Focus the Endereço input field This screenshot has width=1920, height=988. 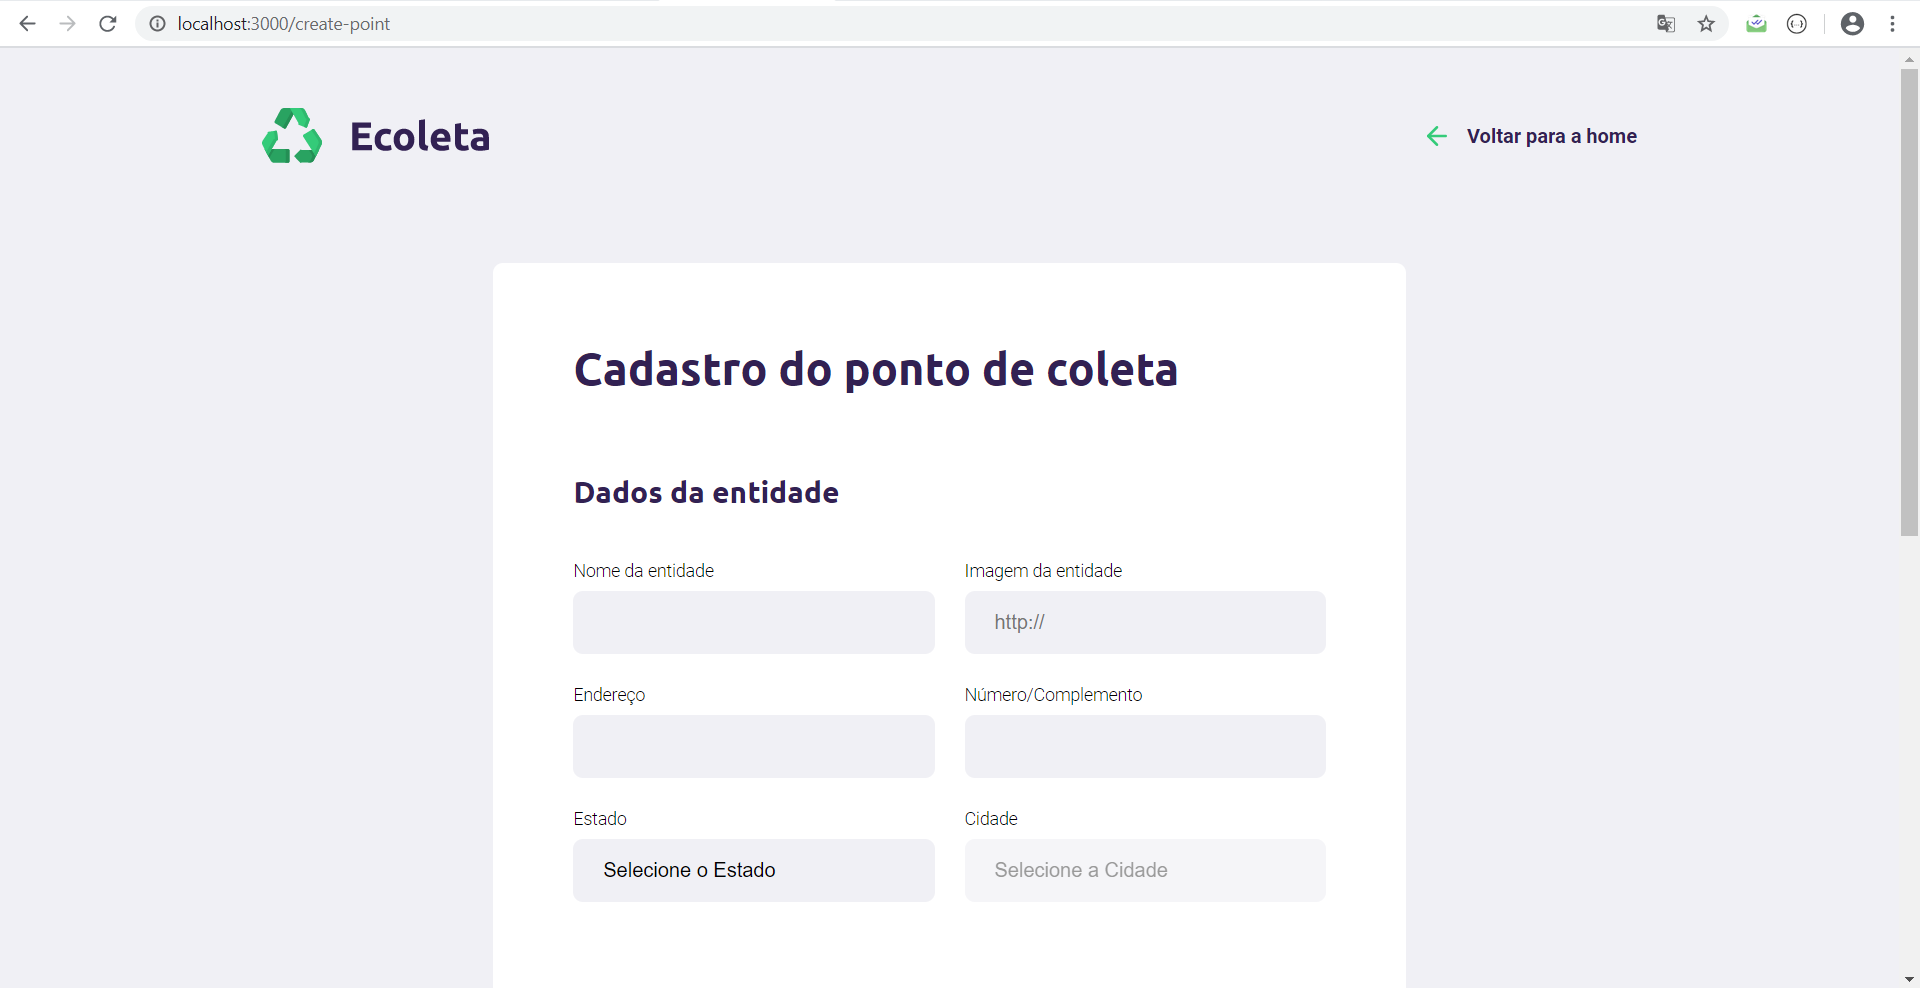(x=753, y=746)
